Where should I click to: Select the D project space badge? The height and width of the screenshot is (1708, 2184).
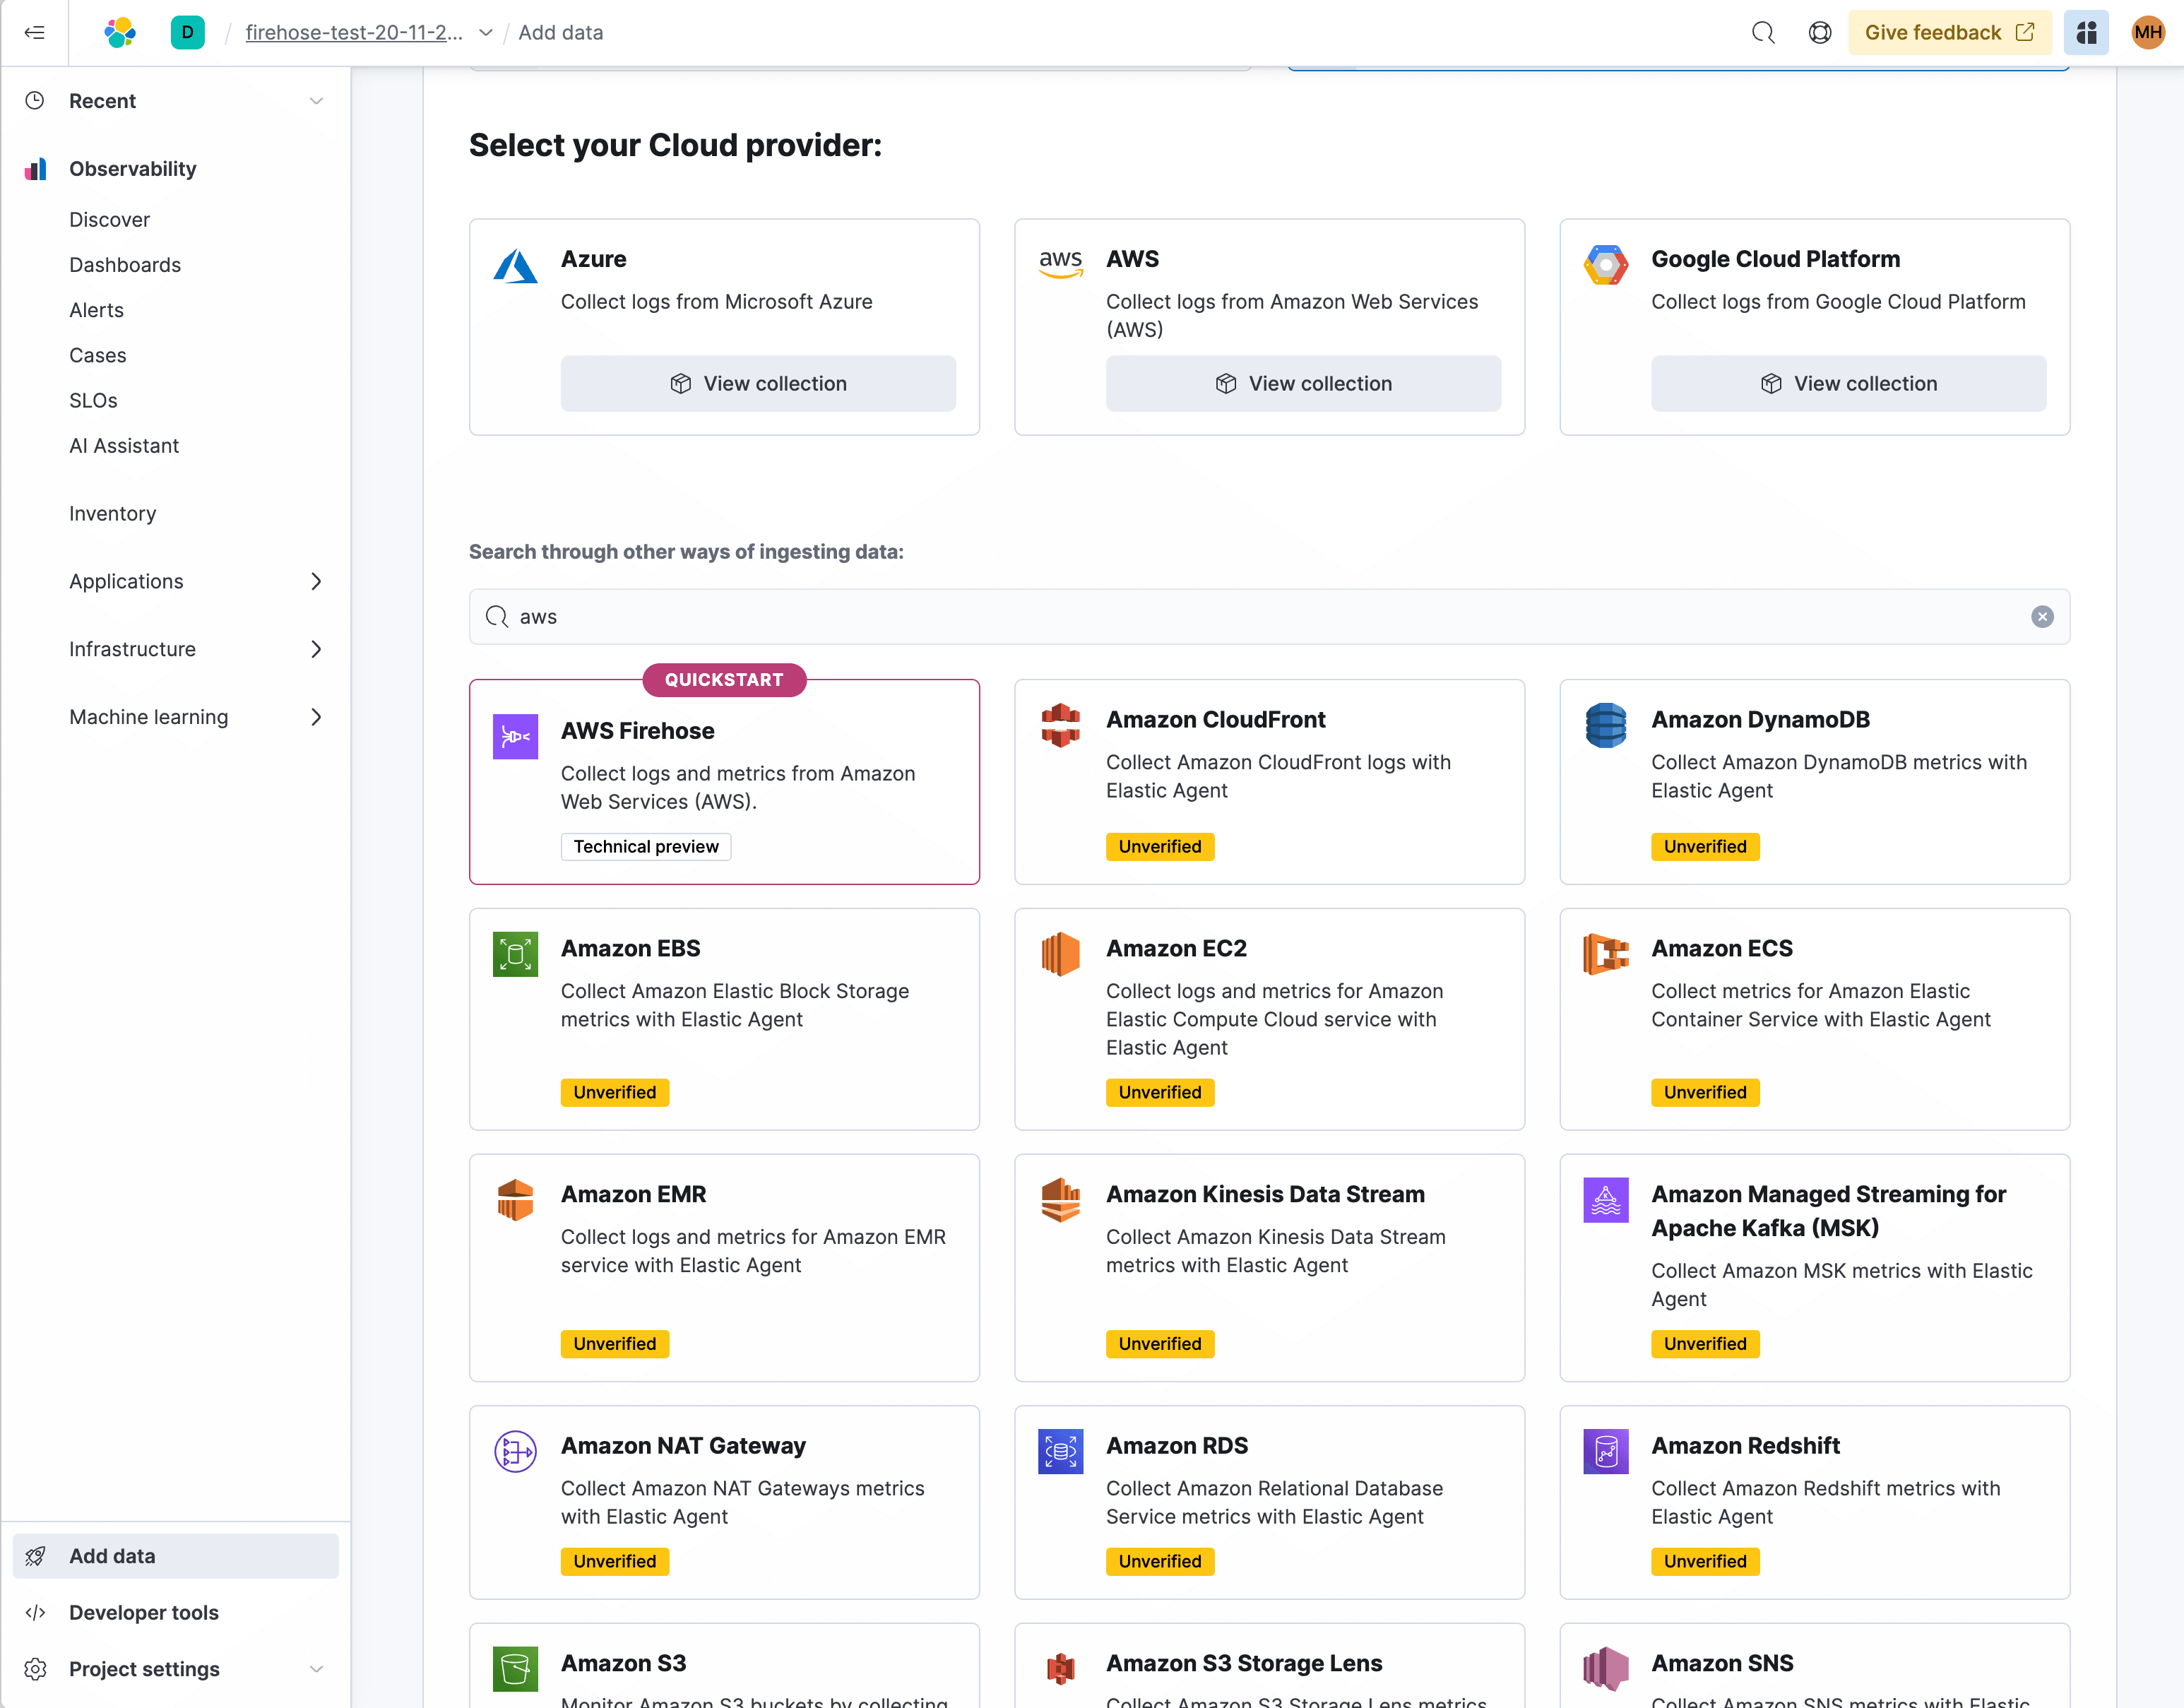(187, 32)
